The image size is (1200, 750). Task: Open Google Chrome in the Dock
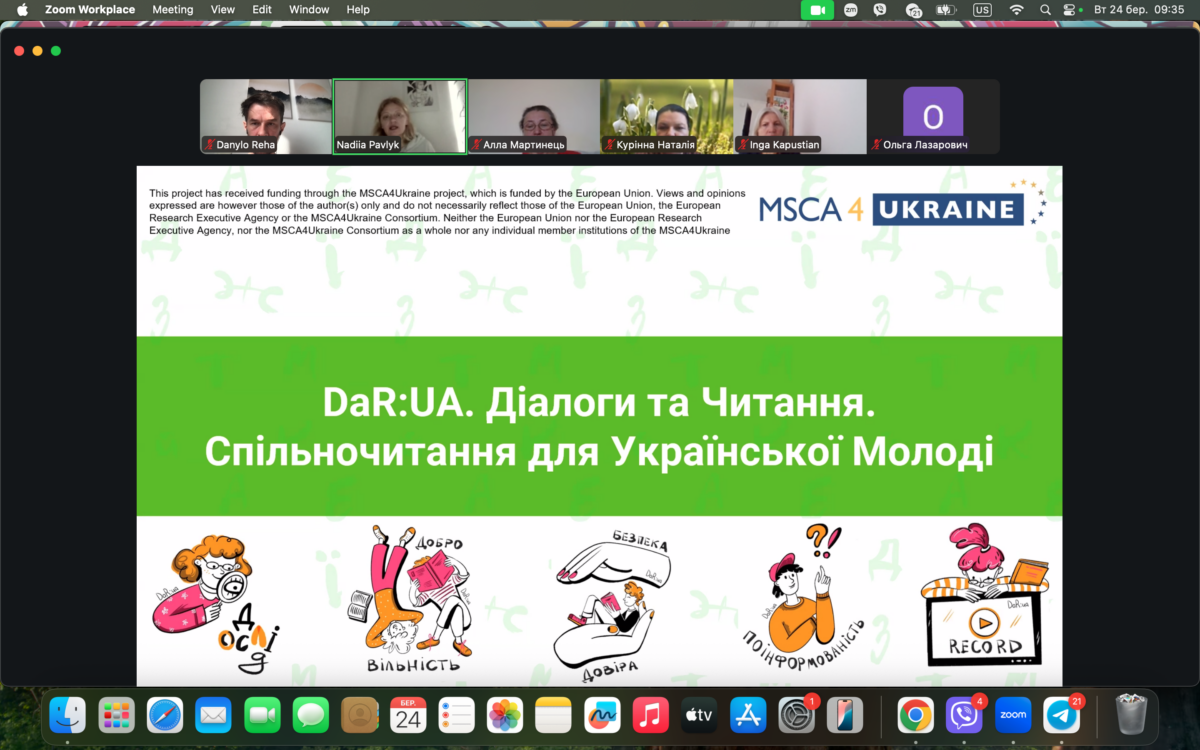[x=915, y=715]
